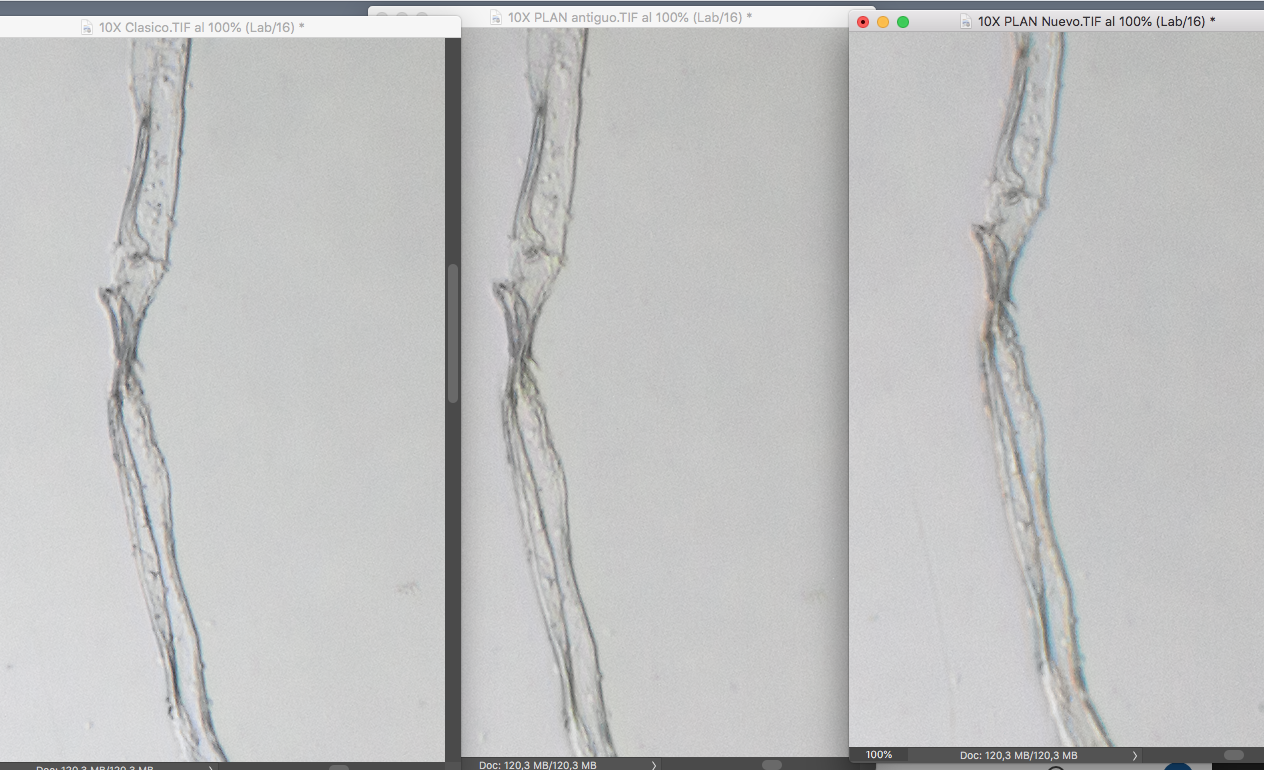The height and width of the screenshot is (770, 1264).
Task: Click the file proxy icon of 10X PLAN antiguo.TIF
Action: 498,17
